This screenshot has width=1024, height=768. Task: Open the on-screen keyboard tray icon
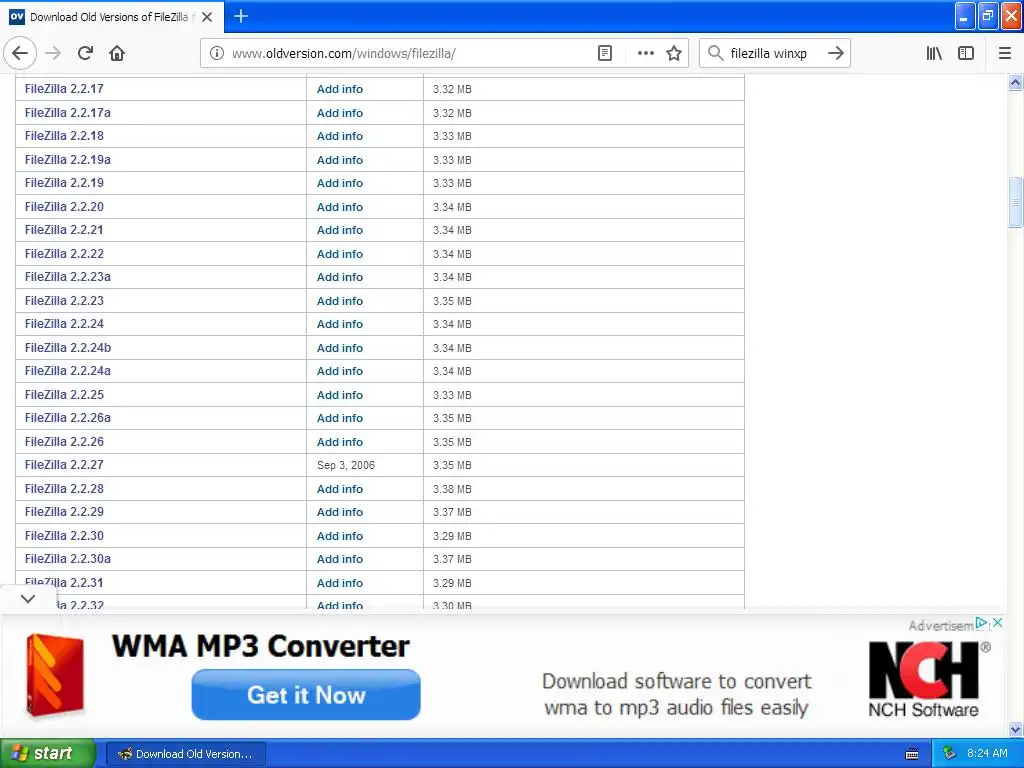point(912,754)
